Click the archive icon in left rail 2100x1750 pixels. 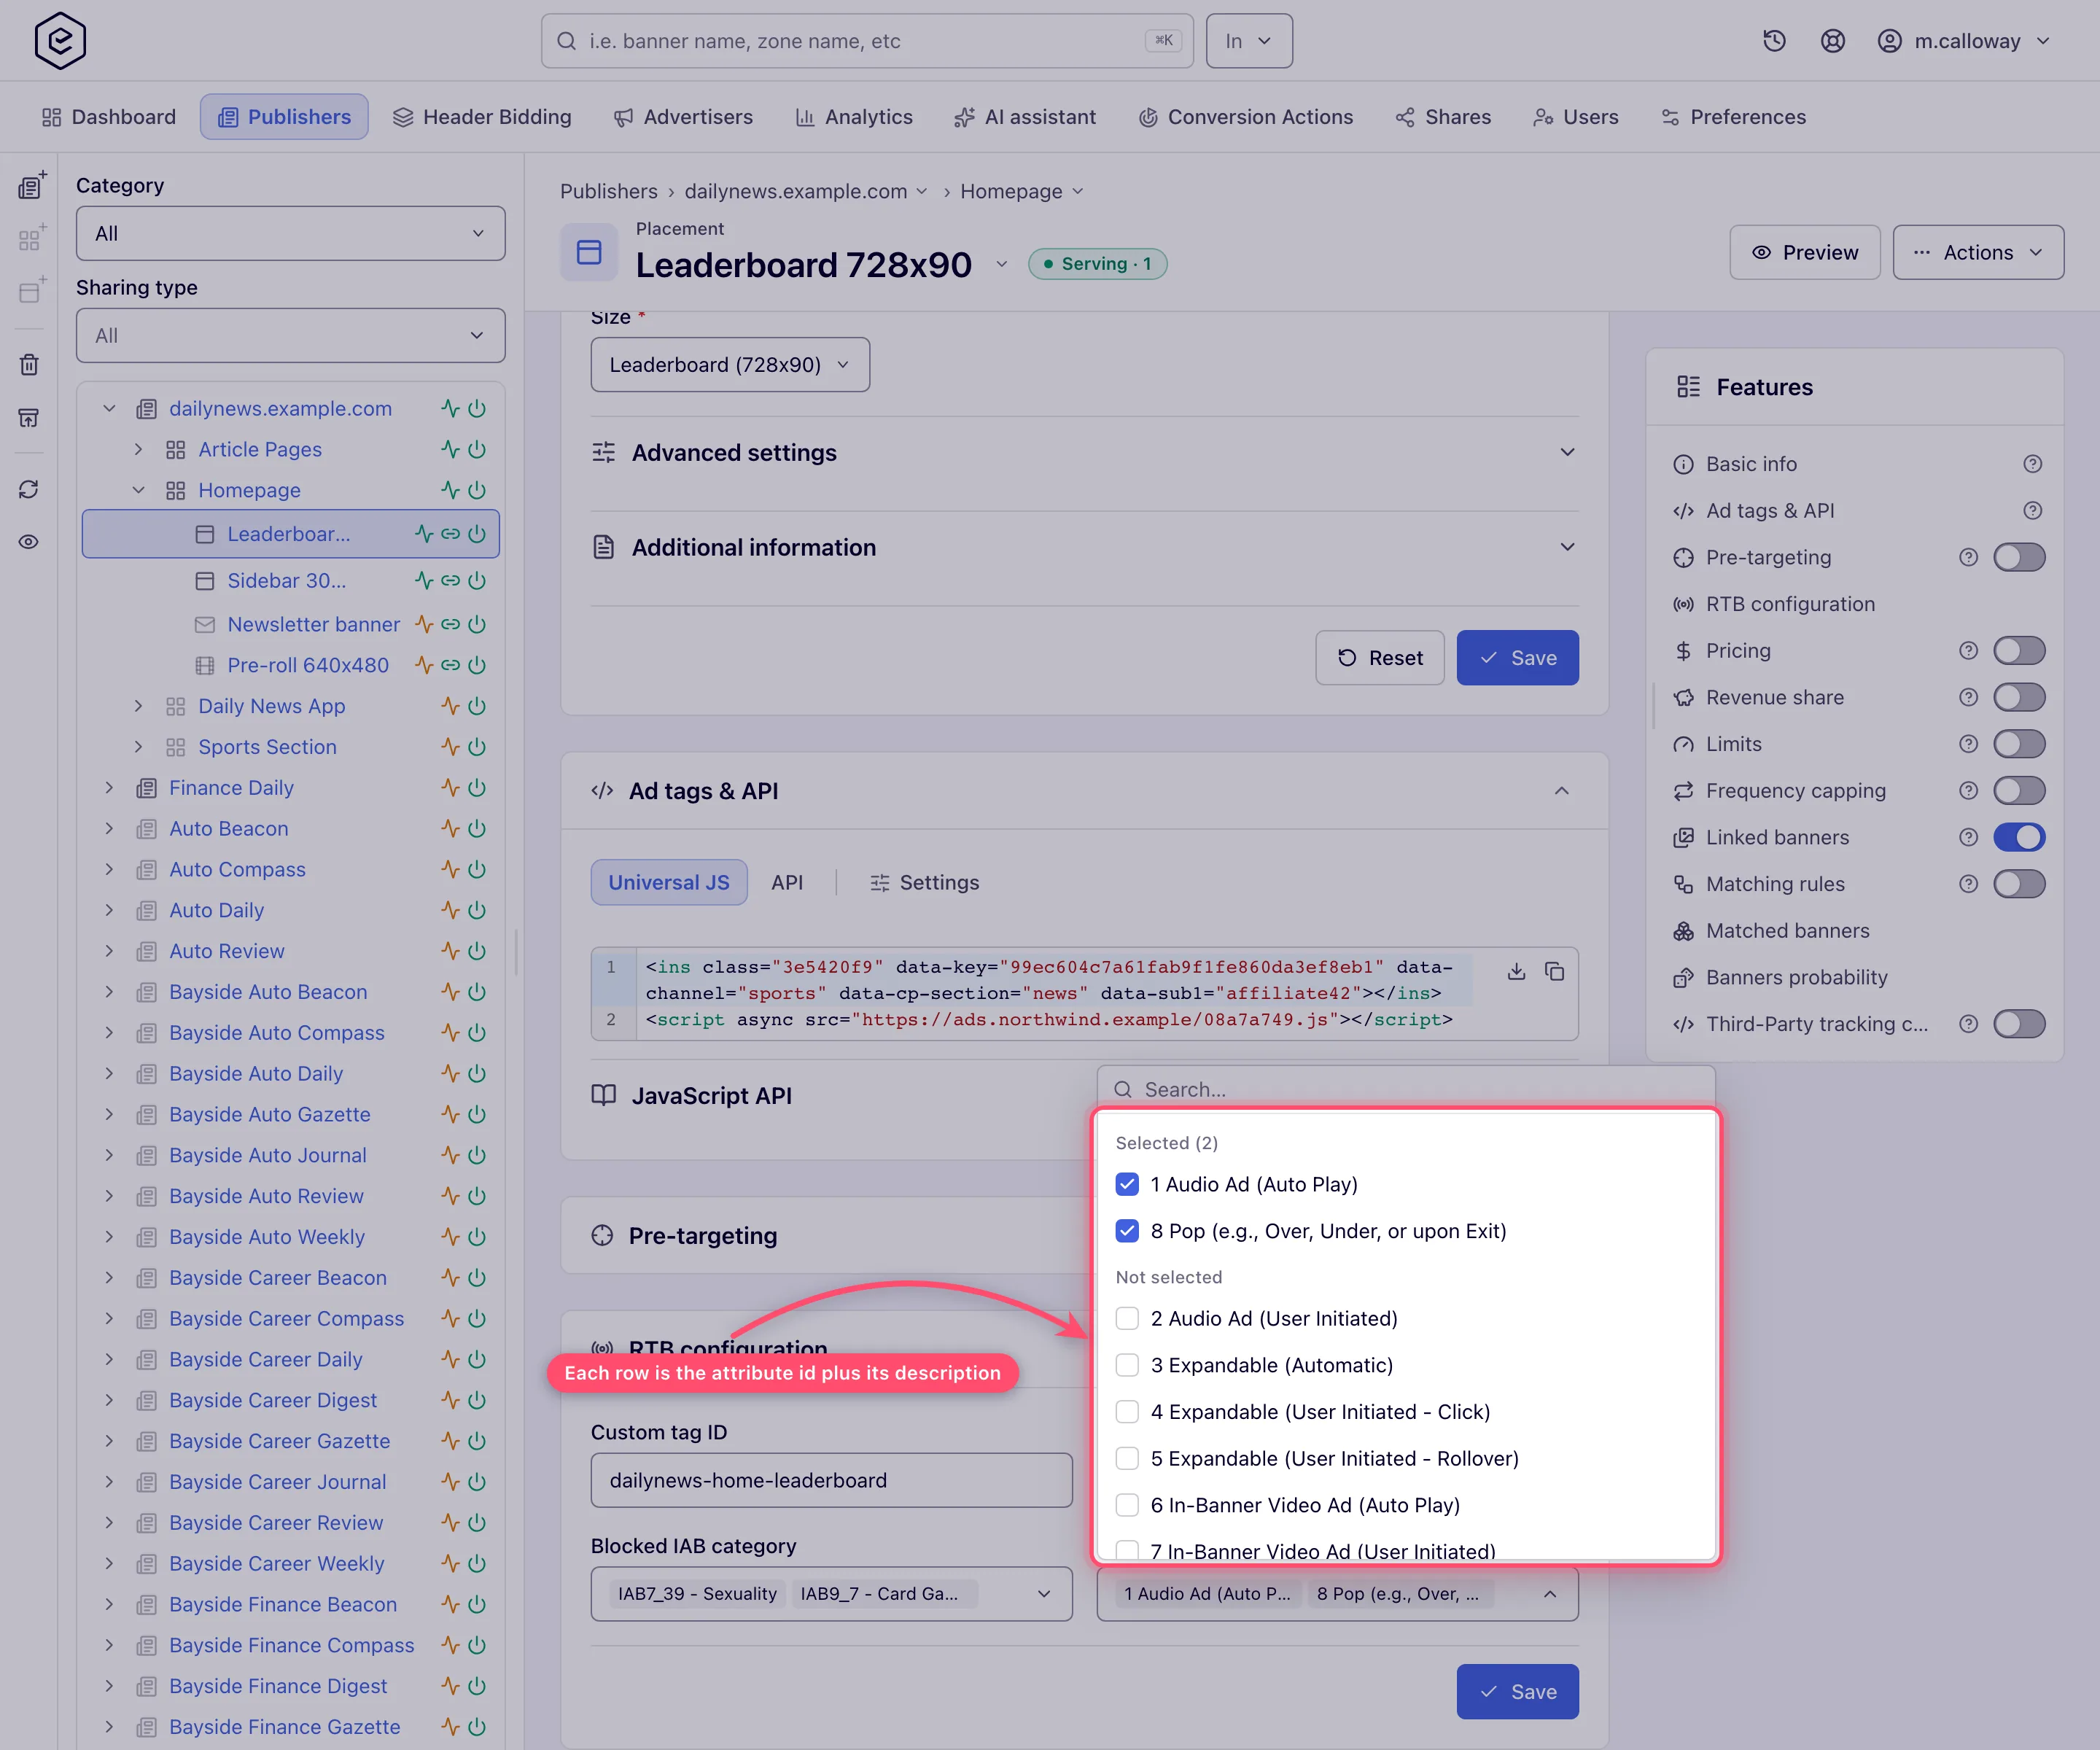tap(29, 418)
